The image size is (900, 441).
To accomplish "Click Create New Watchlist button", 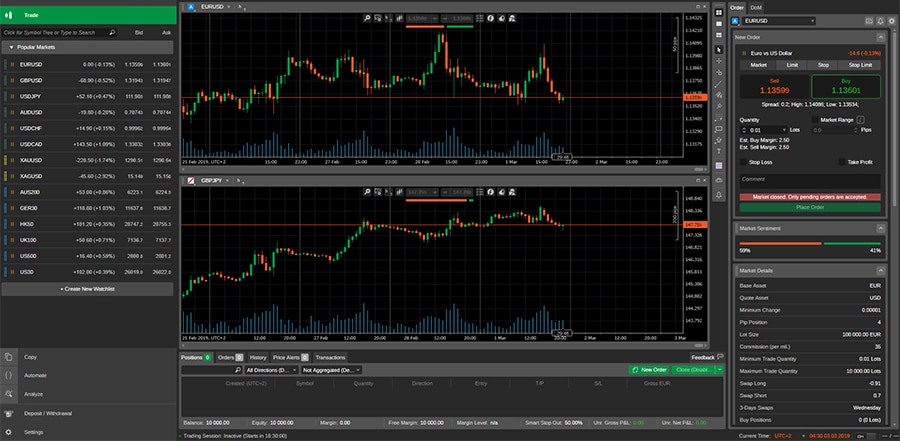I will tap(88, 288).
